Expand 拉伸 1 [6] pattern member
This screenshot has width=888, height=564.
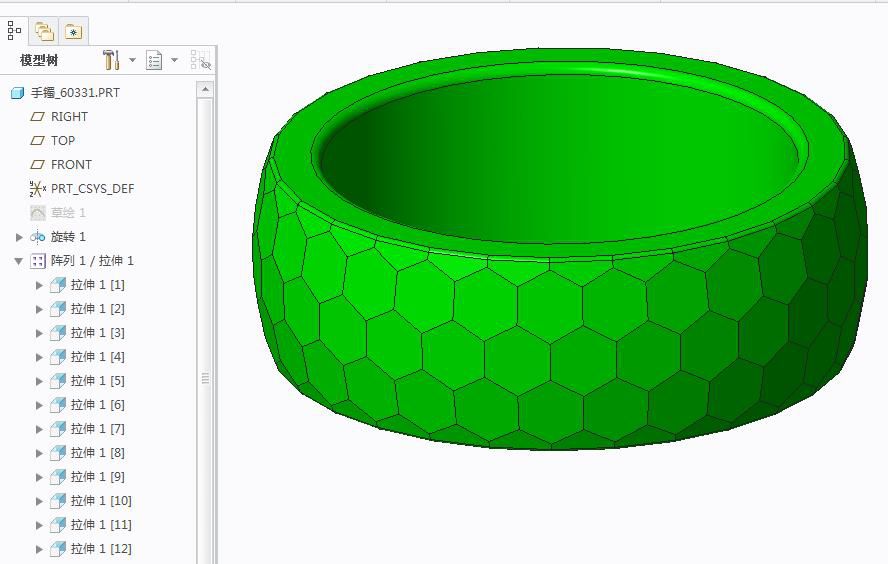point(39,405)
